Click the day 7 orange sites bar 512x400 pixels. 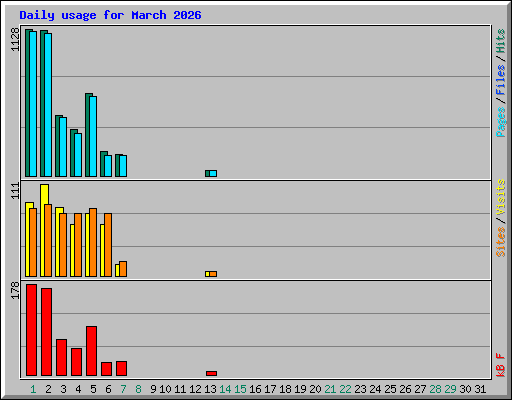click(123, 269)
